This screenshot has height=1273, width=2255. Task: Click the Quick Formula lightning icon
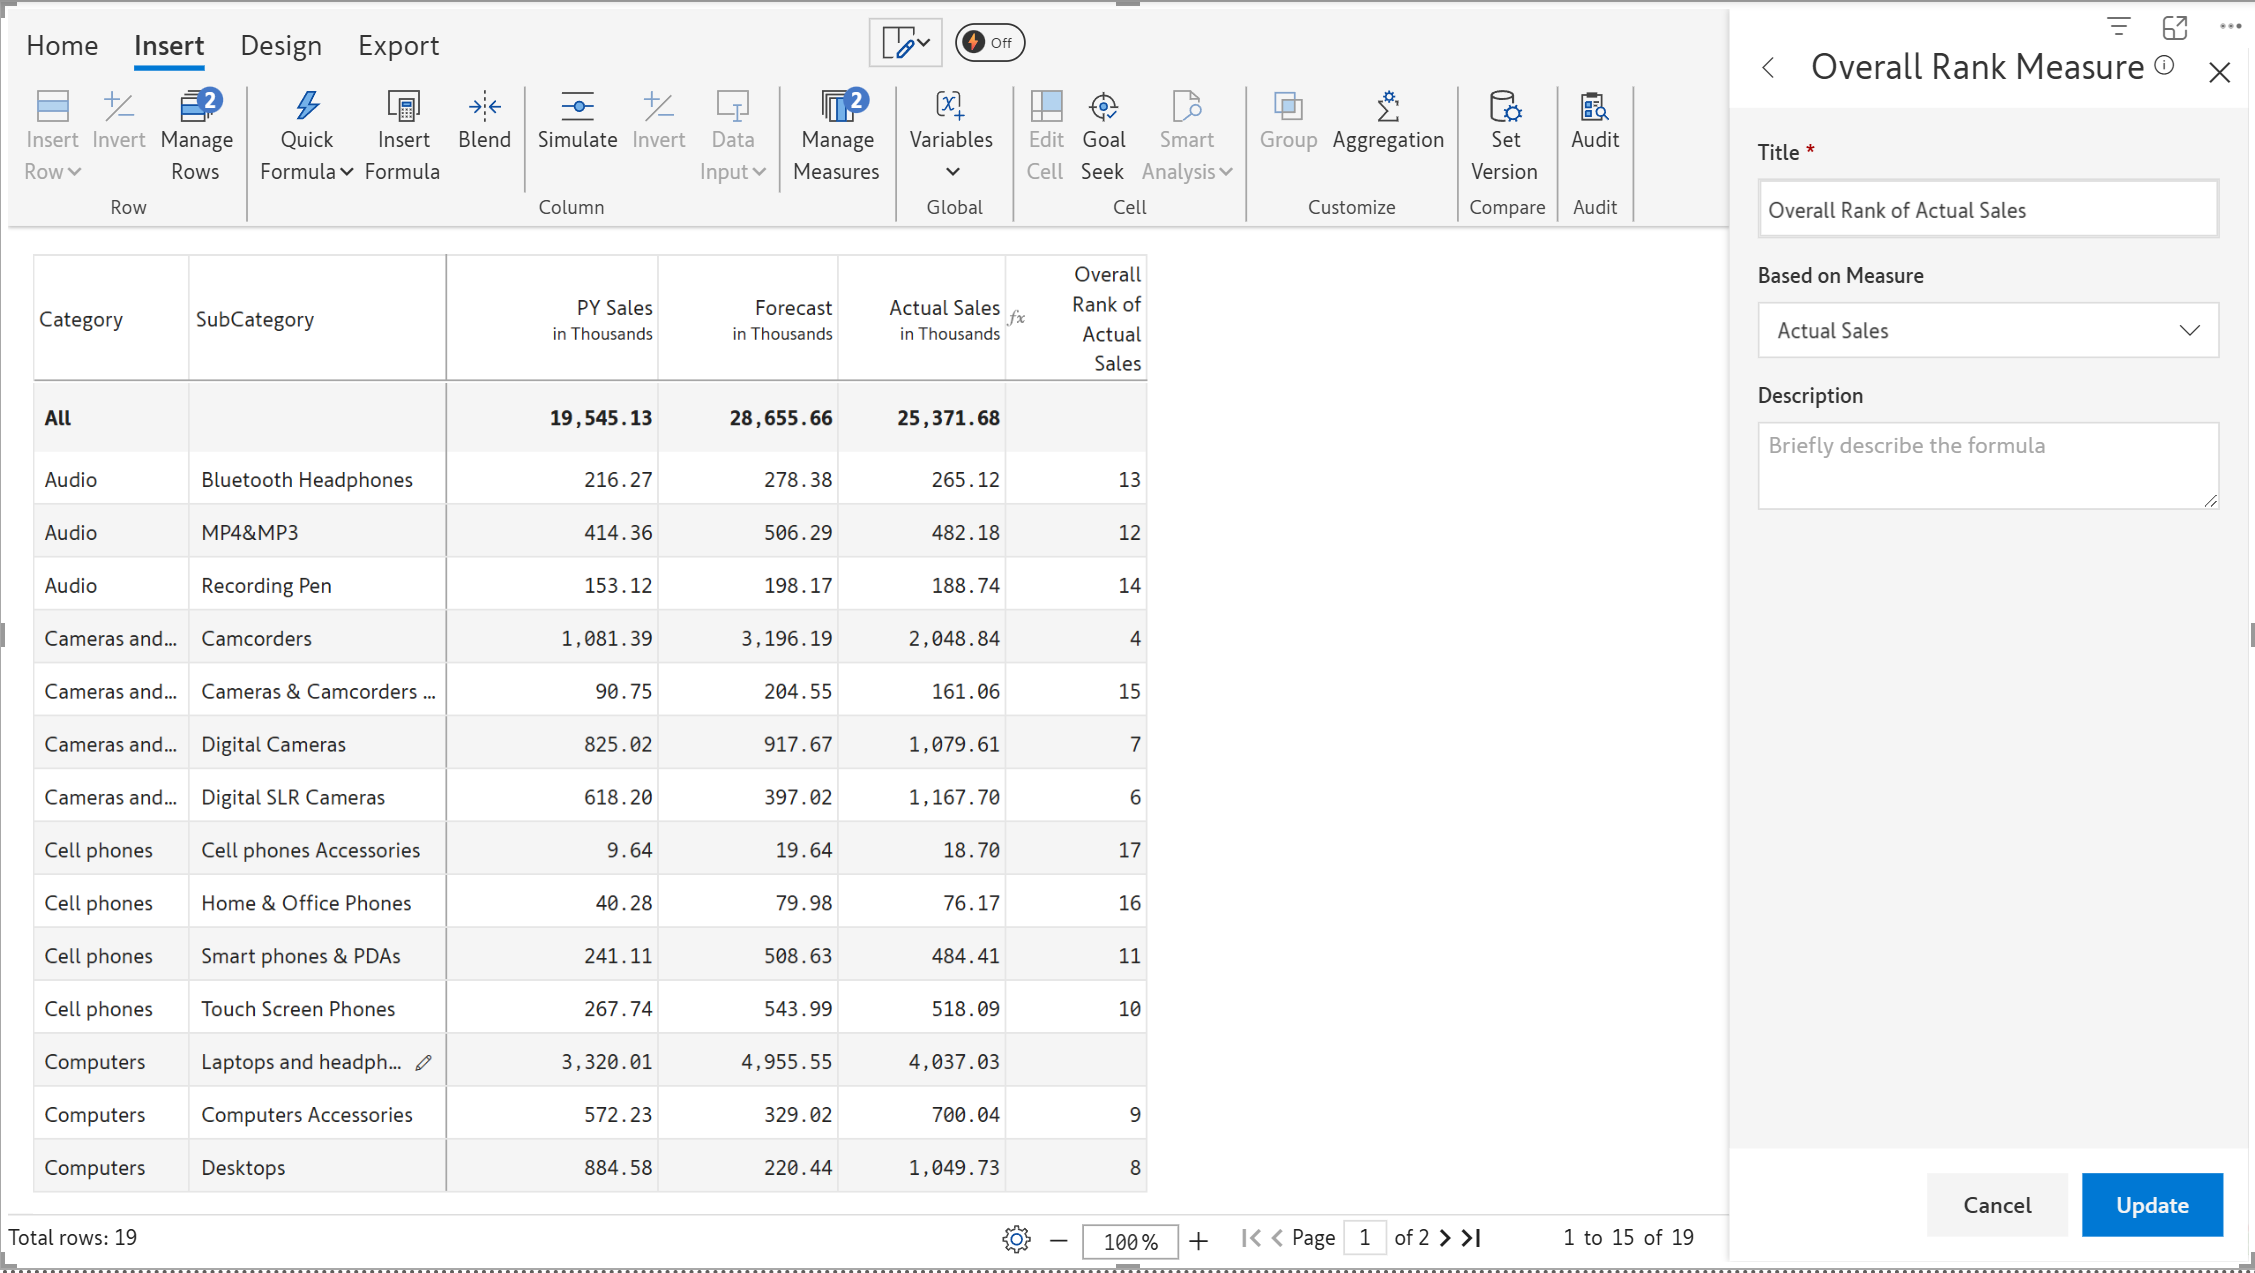click(x=306, y=106)
